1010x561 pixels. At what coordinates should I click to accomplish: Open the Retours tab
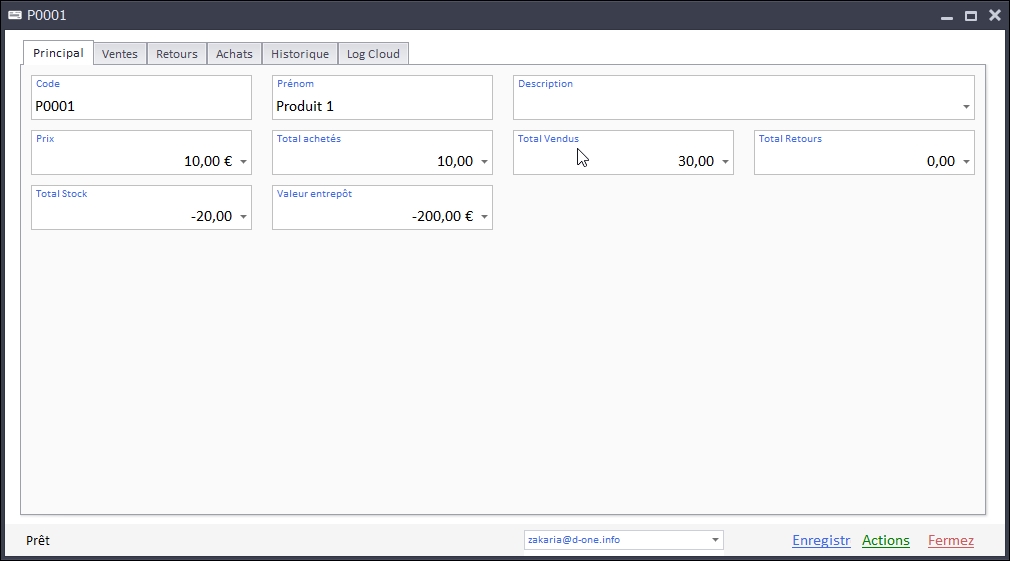click(177, 54)
